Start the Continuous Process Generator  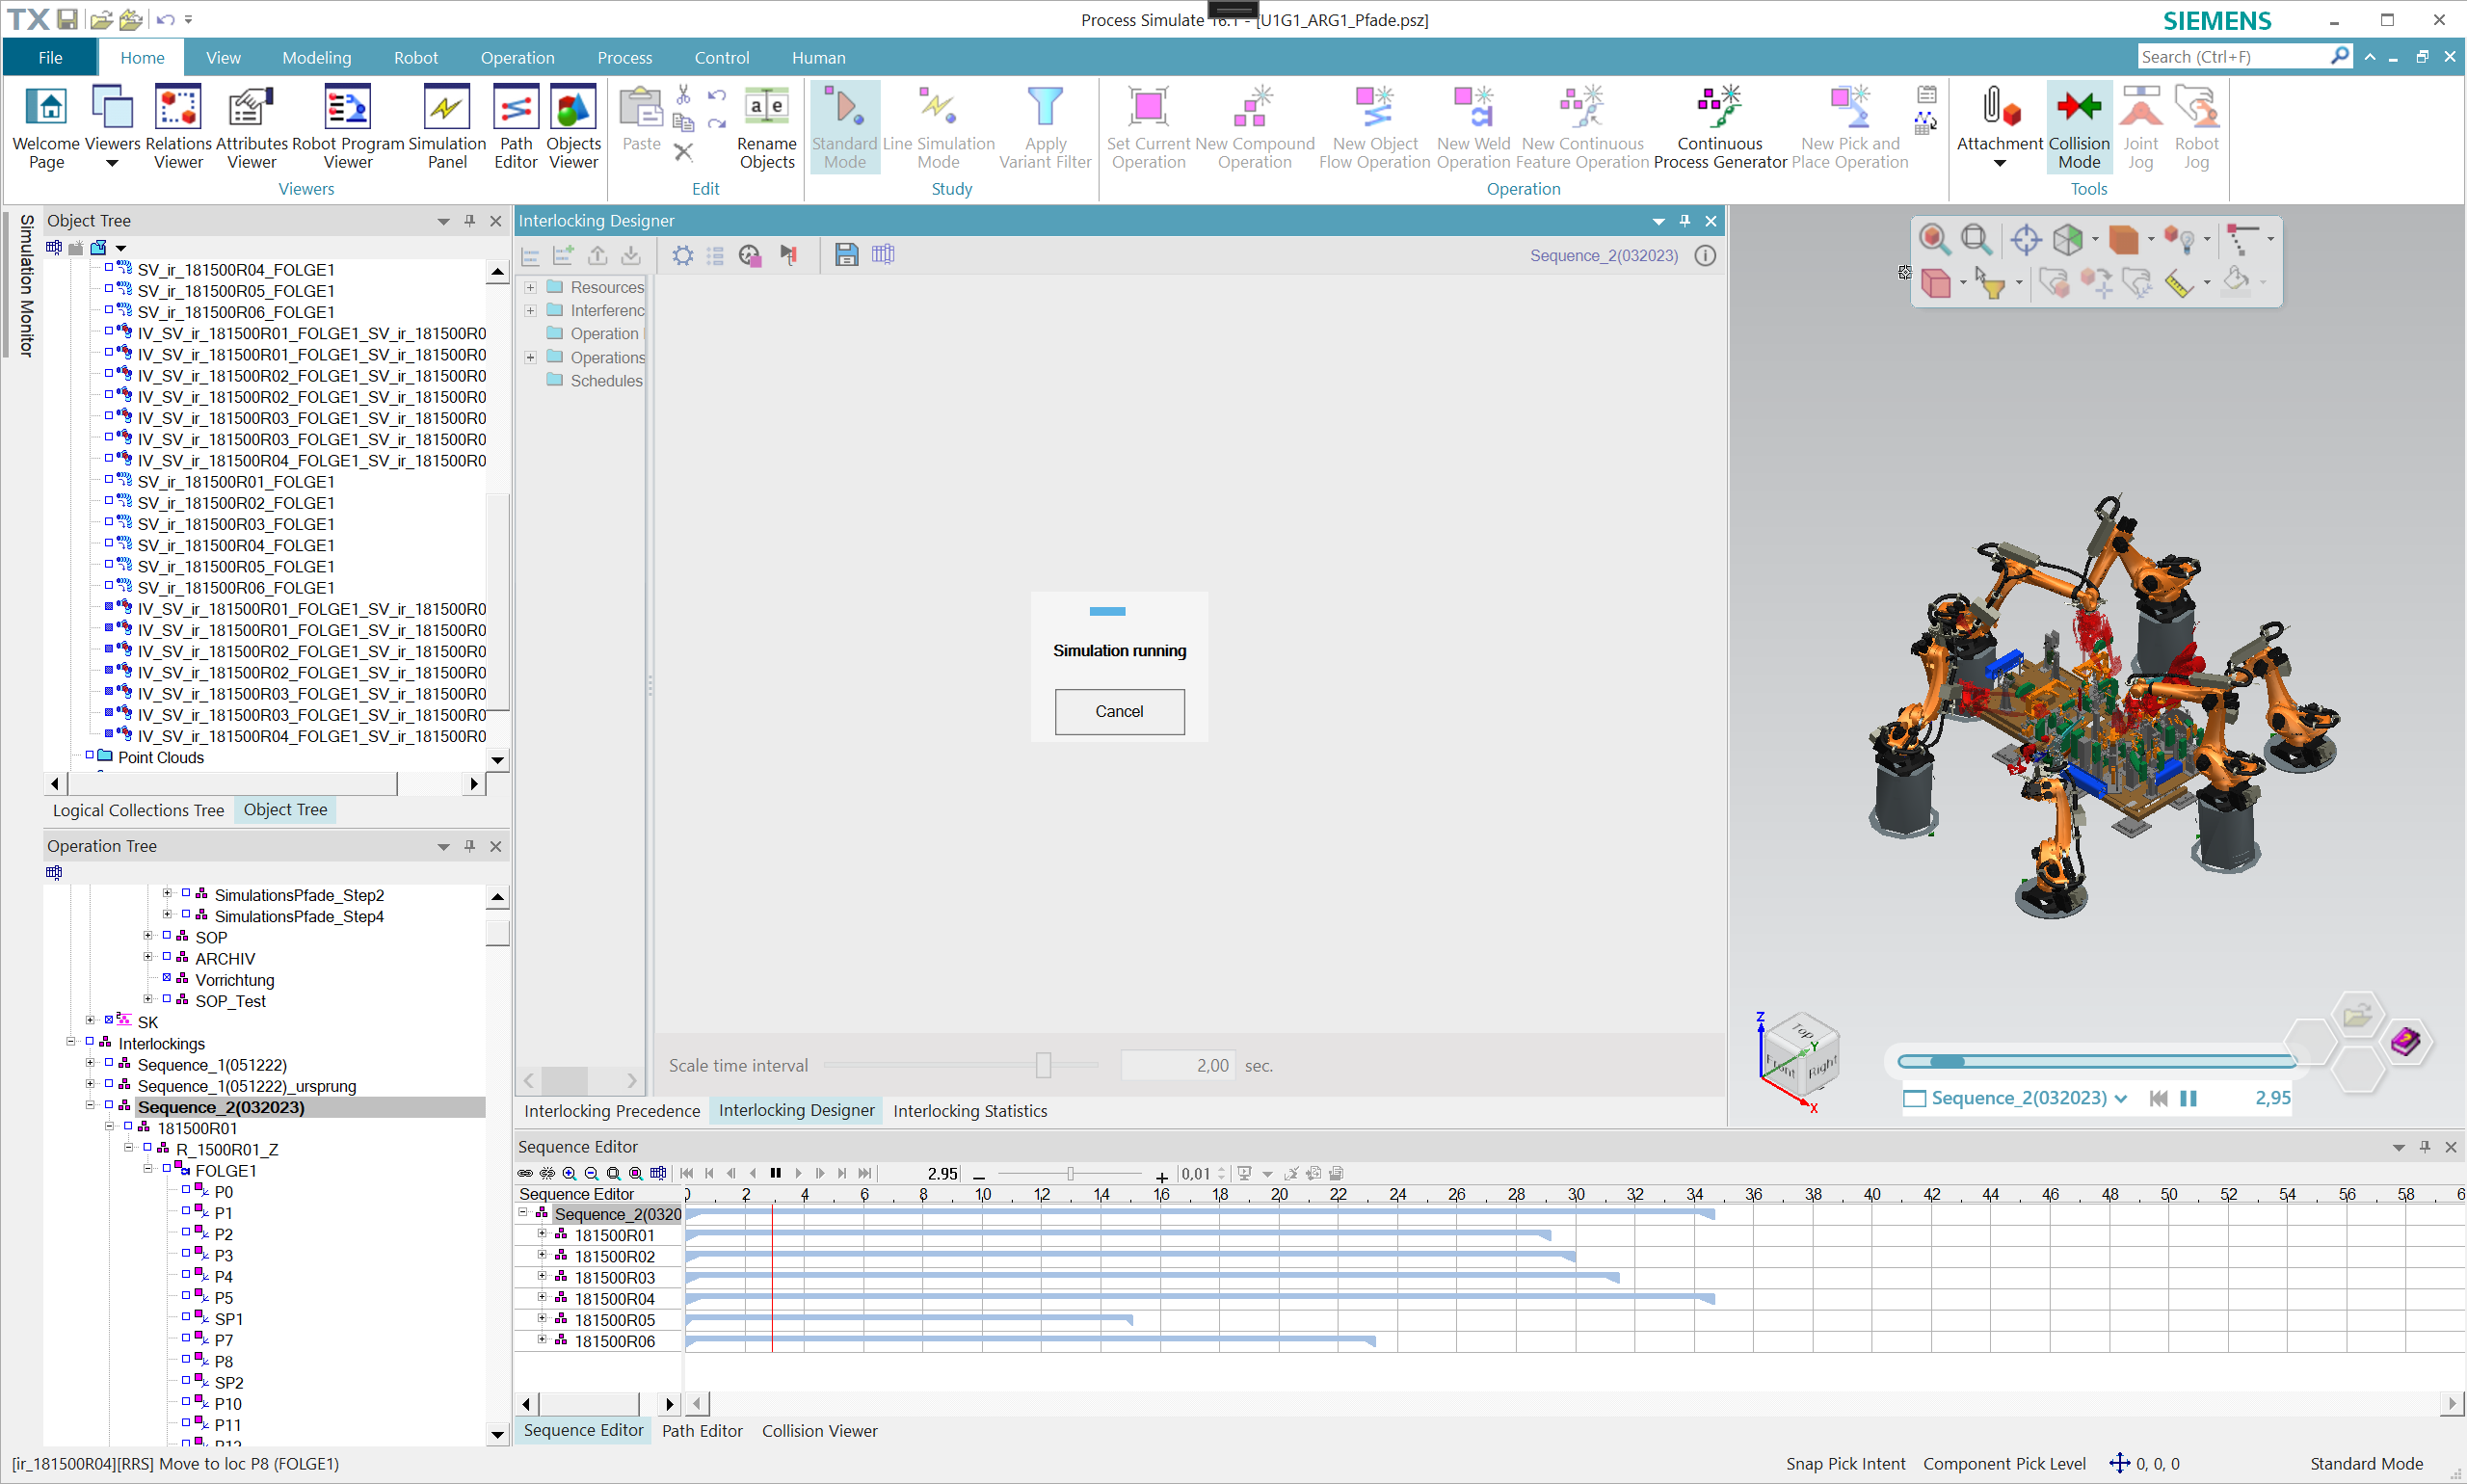click(x=1720, y=127)
